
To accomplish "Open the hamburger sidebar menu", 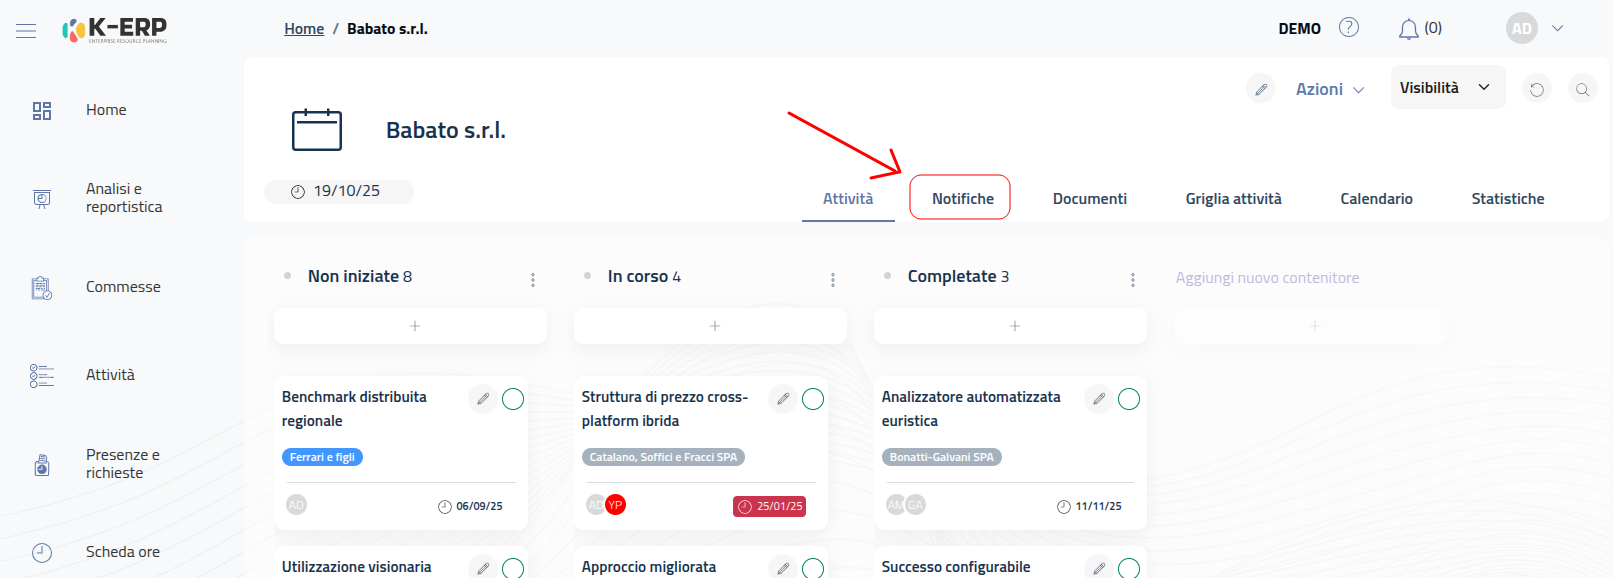I will (26, 31).
